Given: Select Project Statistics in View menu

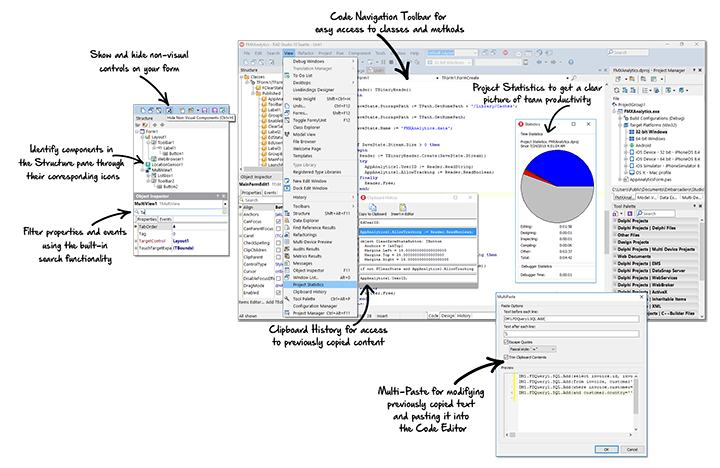Looking at the screenshot, I should 321,285.
